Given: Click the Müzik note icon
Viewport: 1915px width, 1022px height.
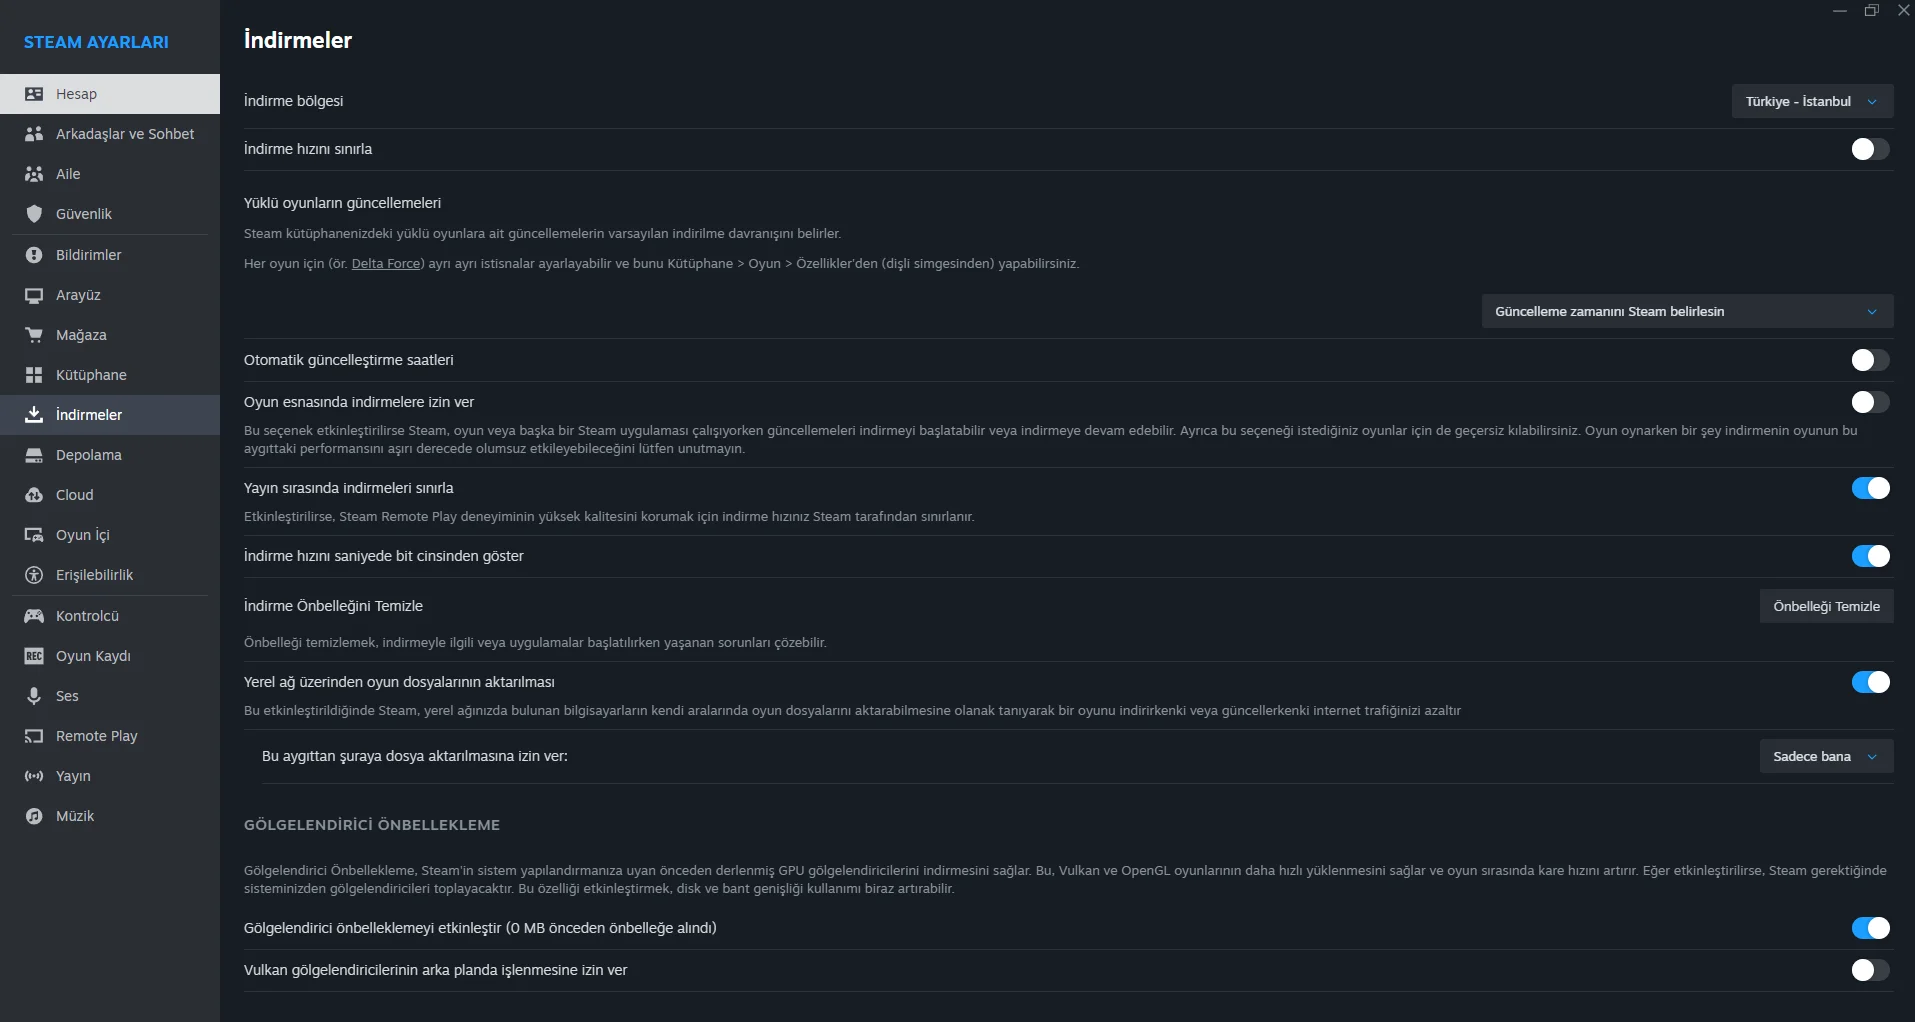Looking at the screenshot, I should point(34,816).
